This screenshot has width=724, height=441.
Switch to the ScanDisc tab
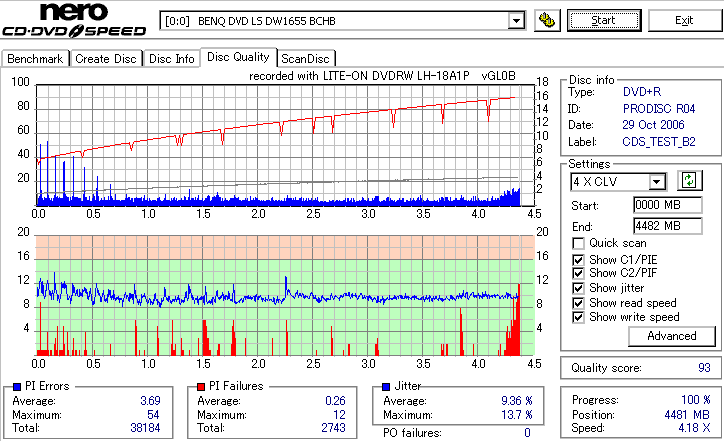(305, 59)
